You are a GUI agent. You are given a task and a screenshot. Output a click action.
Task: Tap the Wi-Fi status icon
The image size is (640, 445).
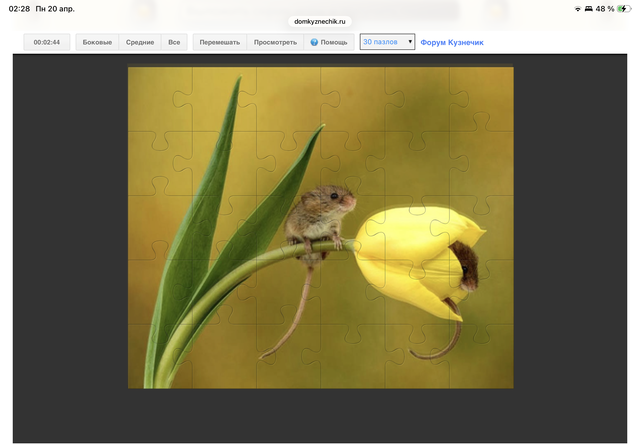click(x=577, y=8)
